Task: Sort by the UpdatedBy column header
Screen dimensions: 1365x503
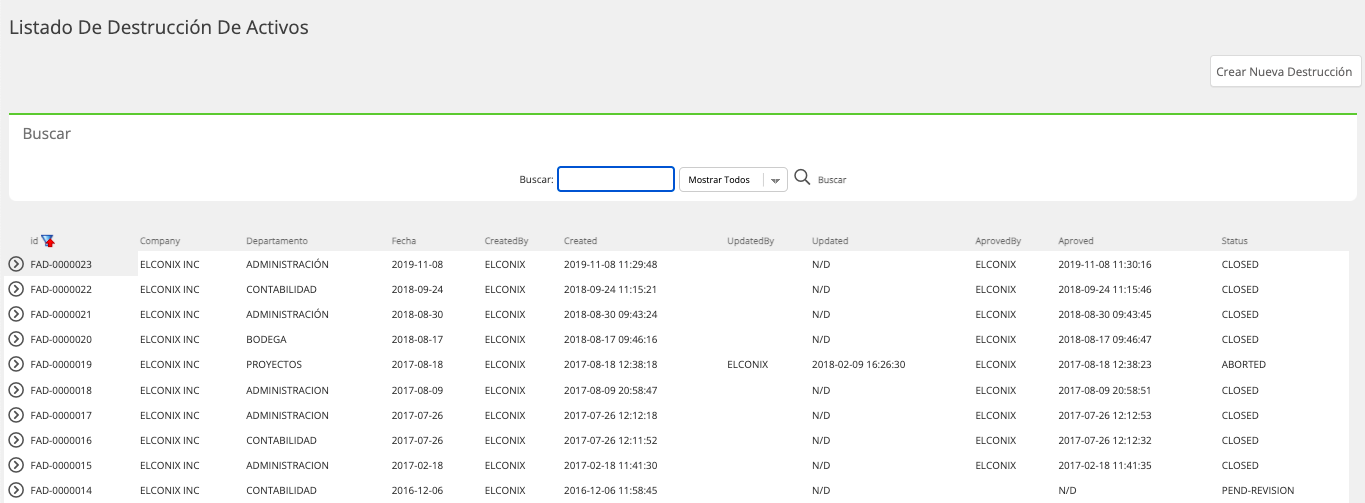Action: (751, 241)
